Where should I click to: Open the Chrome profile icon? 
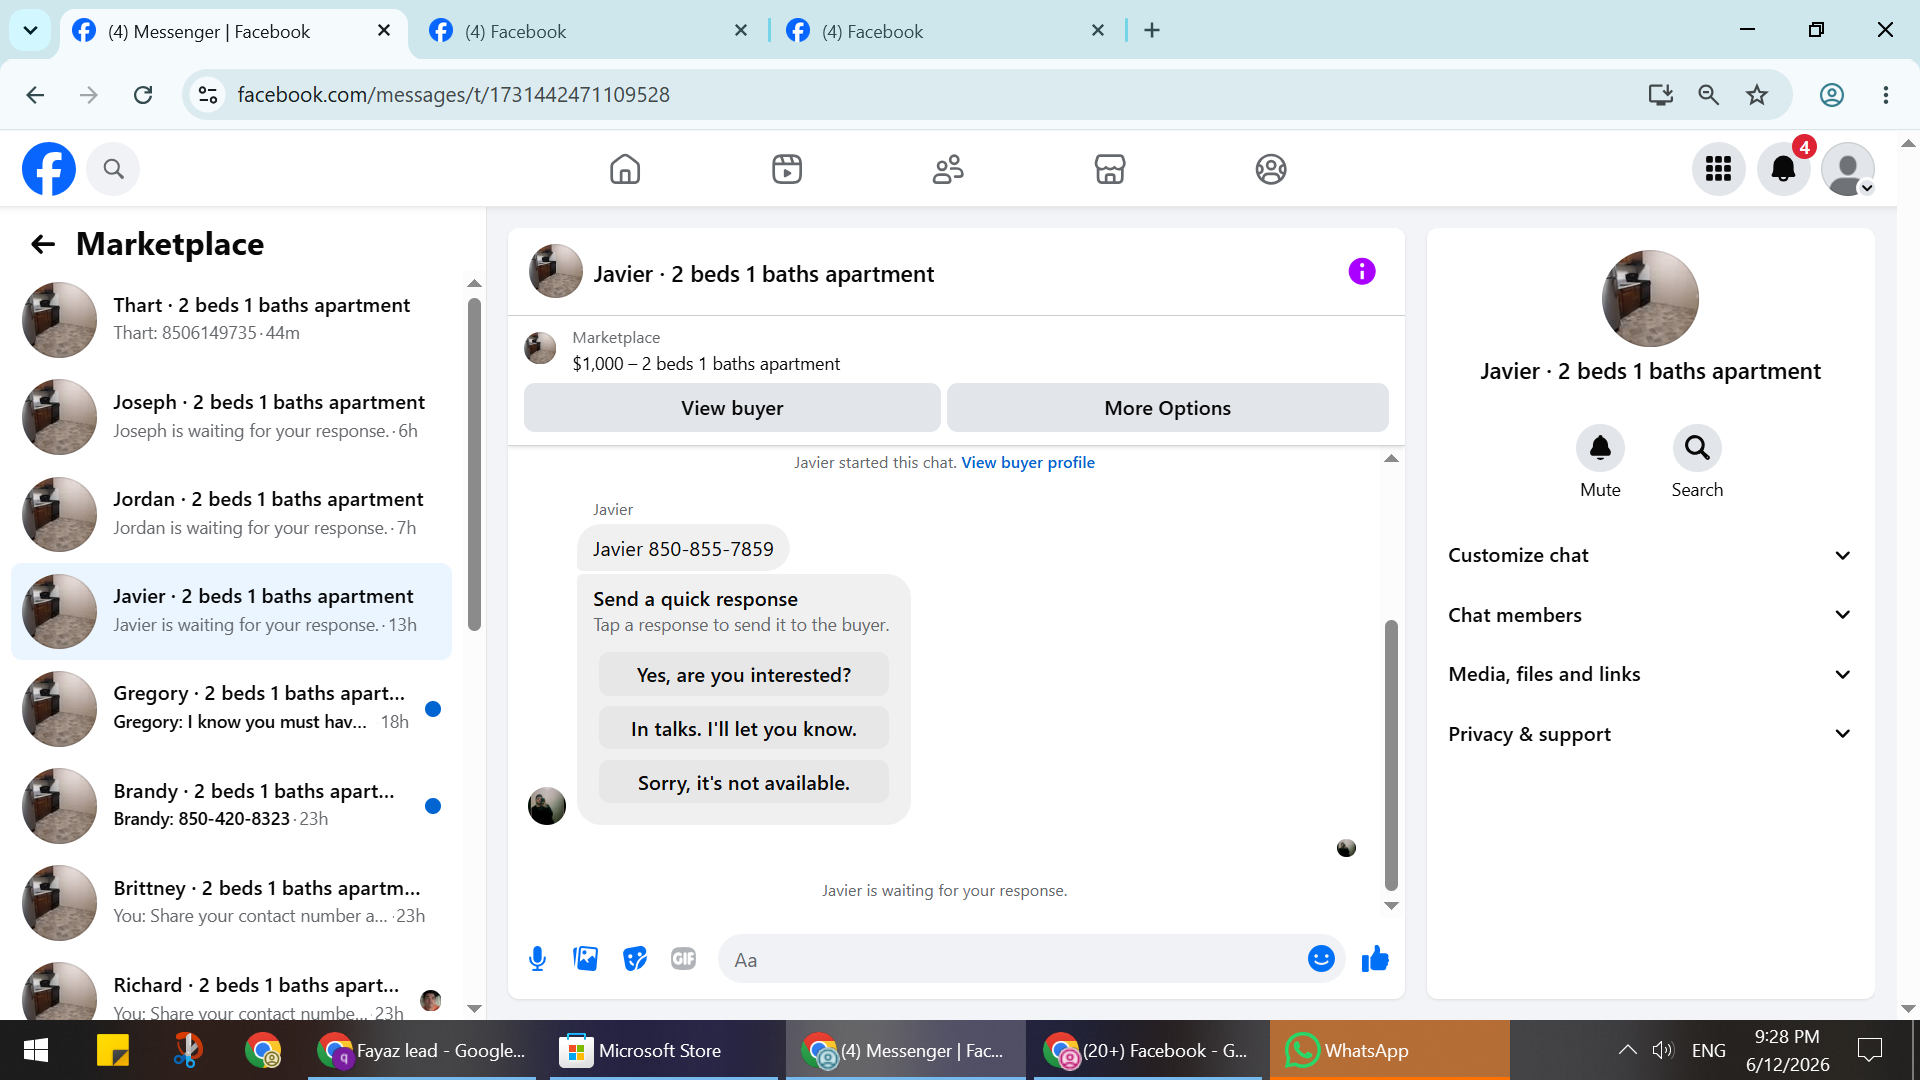(1831, 95)
